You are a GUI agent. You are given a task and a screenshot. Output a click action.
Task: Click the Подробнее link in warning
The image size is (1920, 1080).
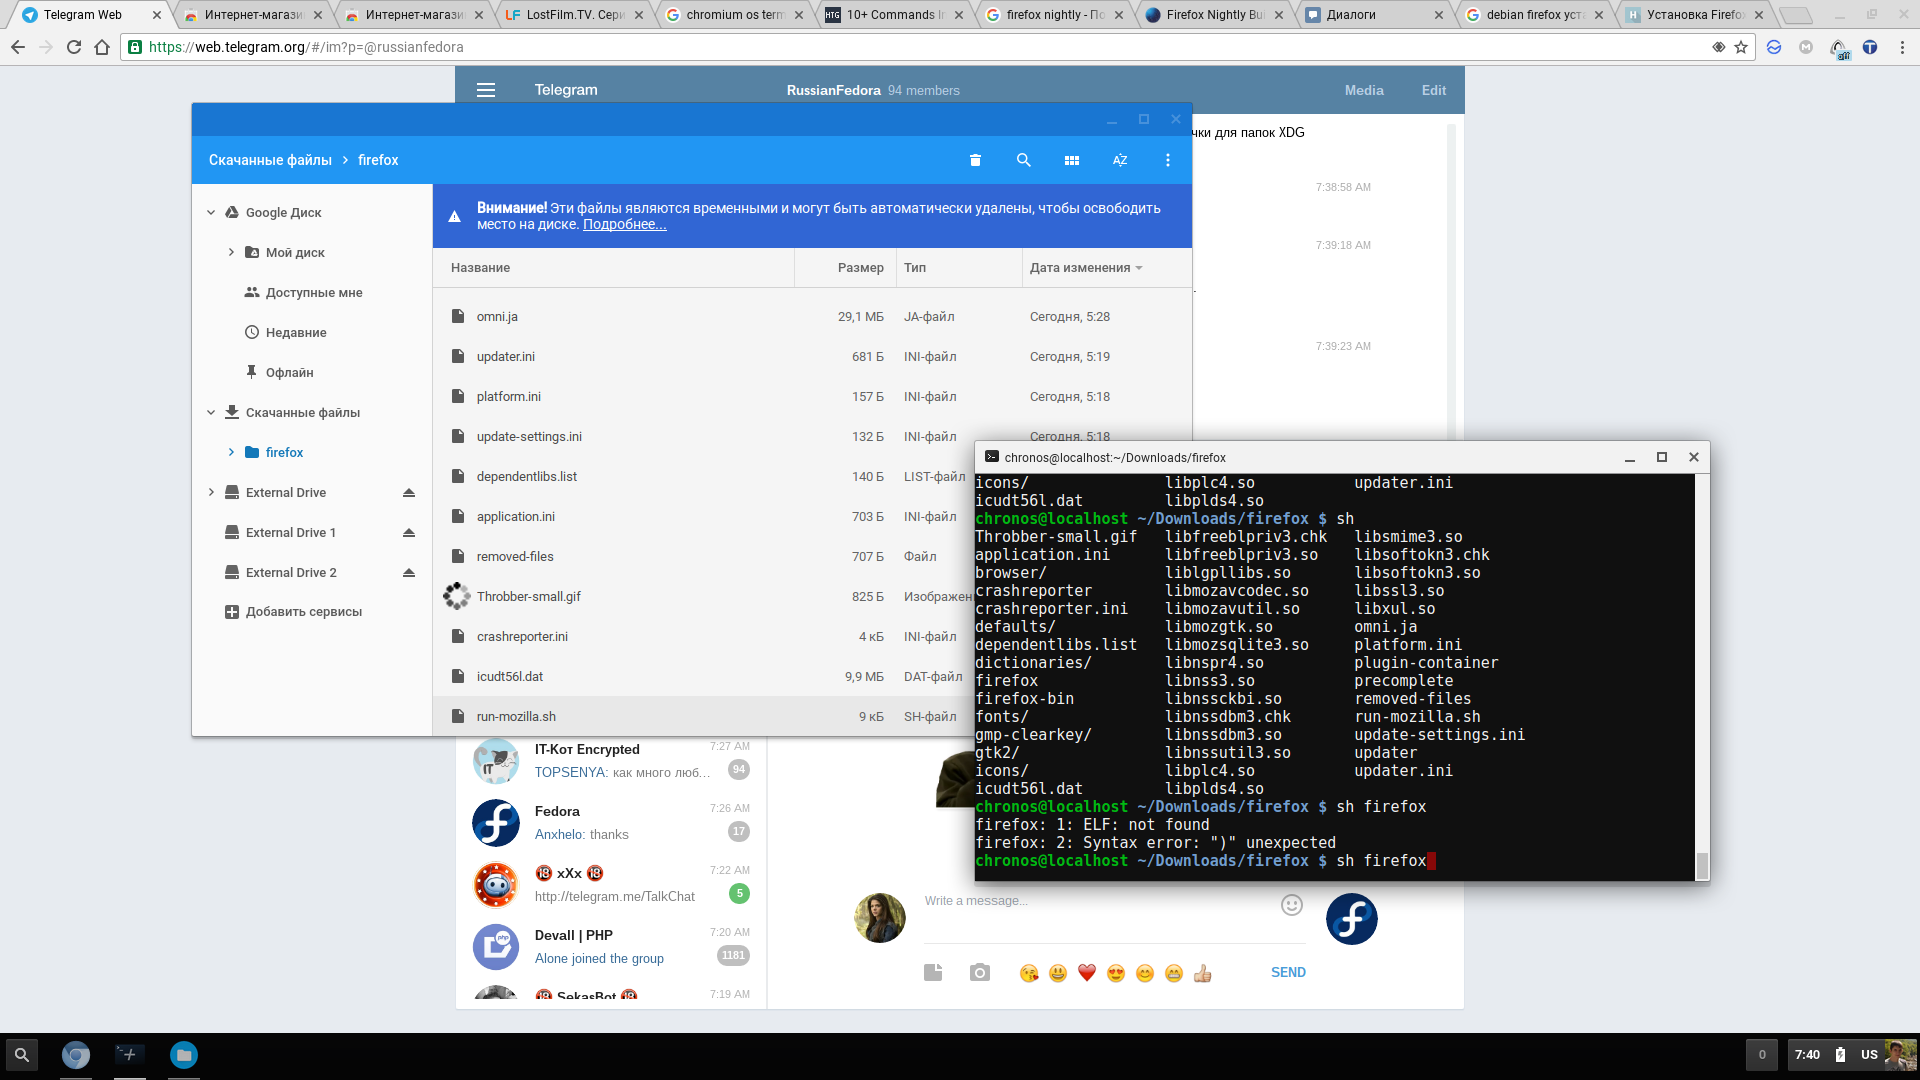point(624,225)
